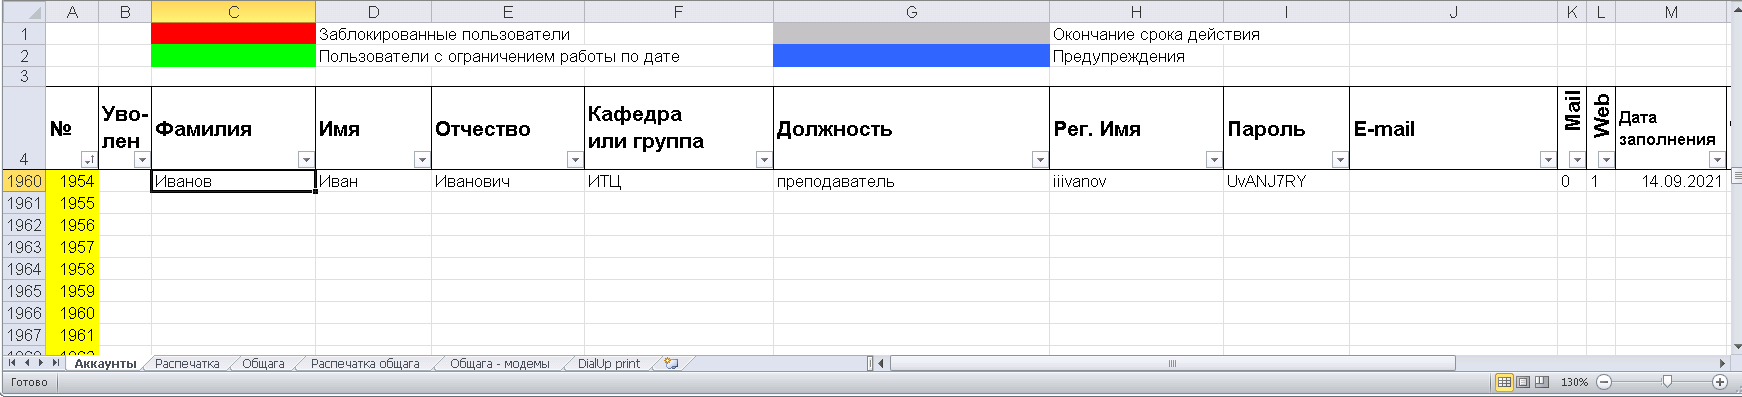Viewport: 1742px width, 397px height.
Task: Open filter dropdown for E-mail column
Action: coord(1548,160)
